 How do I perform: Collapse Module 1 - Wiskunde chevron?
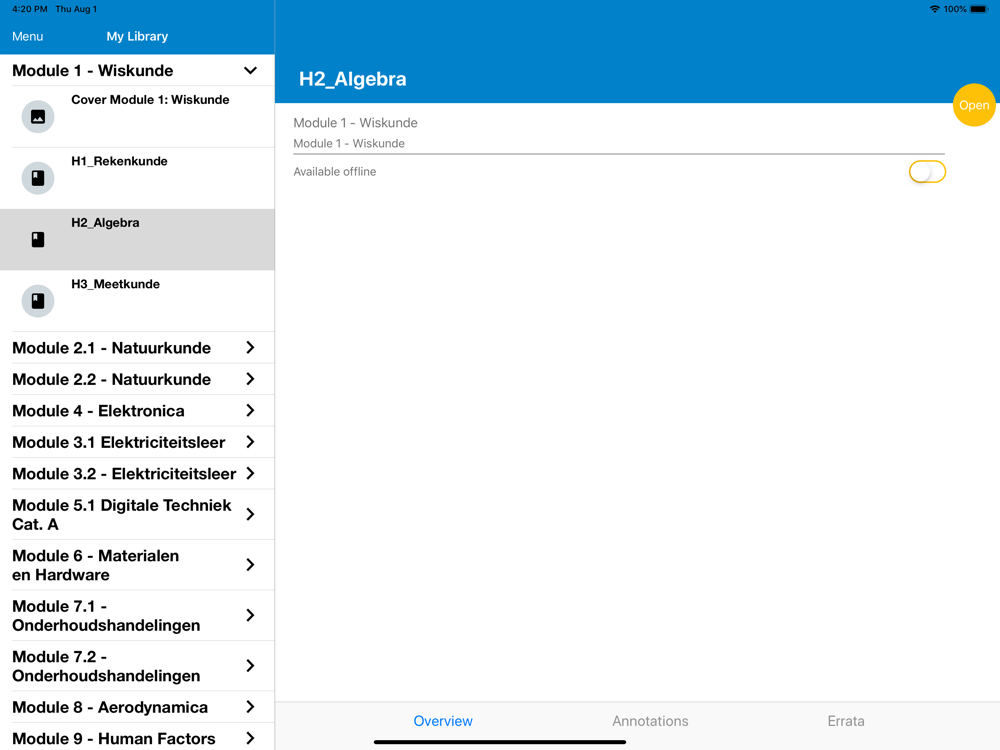point(250,70)
